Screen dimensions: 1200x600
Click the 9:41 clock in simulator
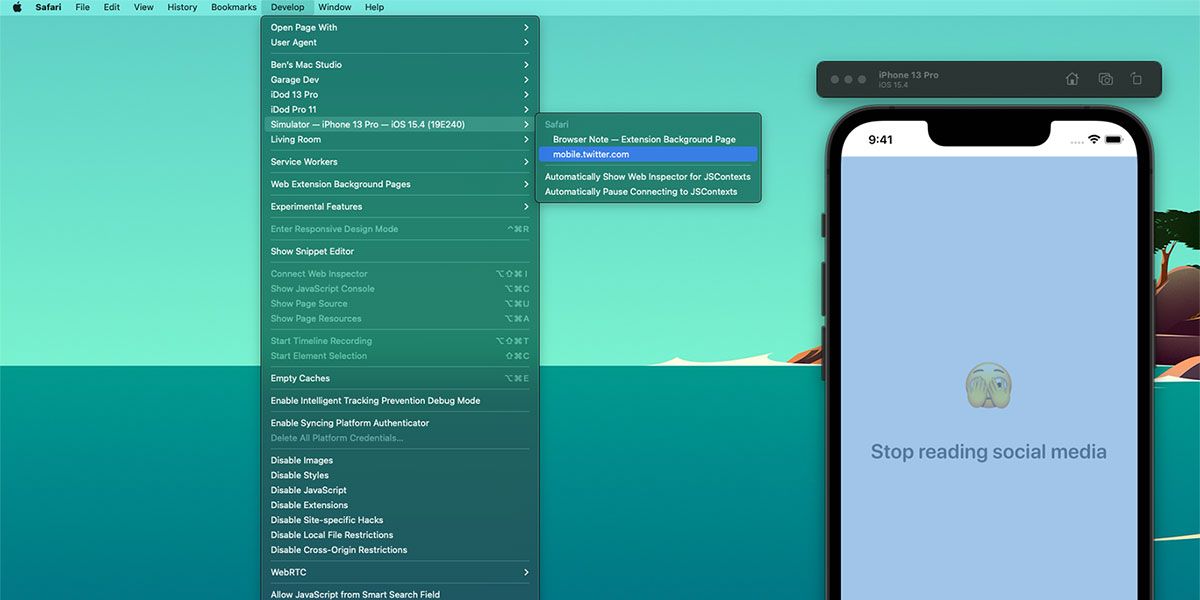[x=880, y=139]
